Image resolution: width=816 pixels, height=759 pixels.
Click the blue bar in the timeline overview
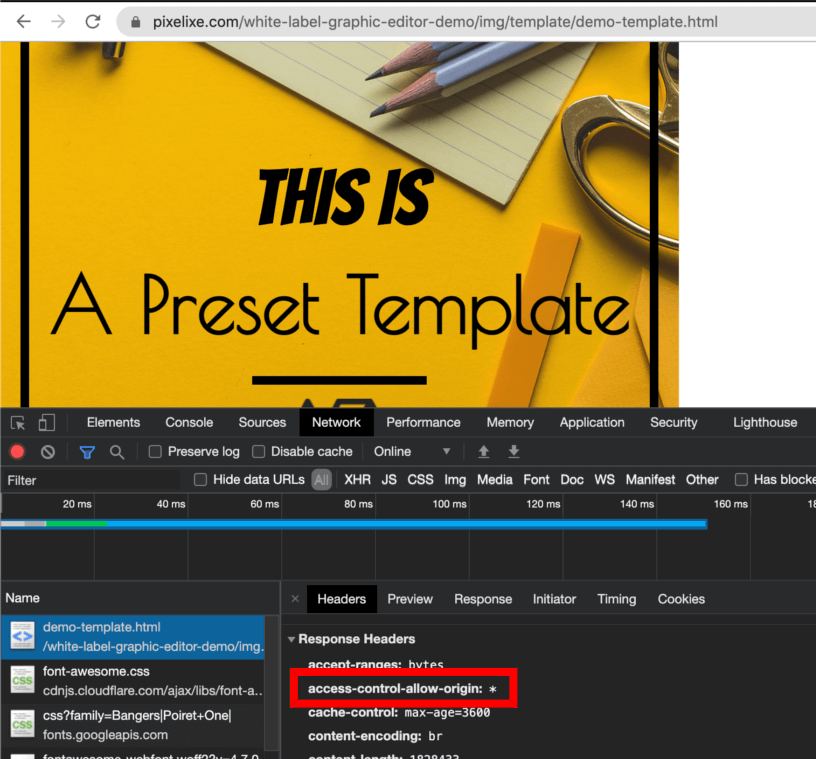(x=400, y=524)
